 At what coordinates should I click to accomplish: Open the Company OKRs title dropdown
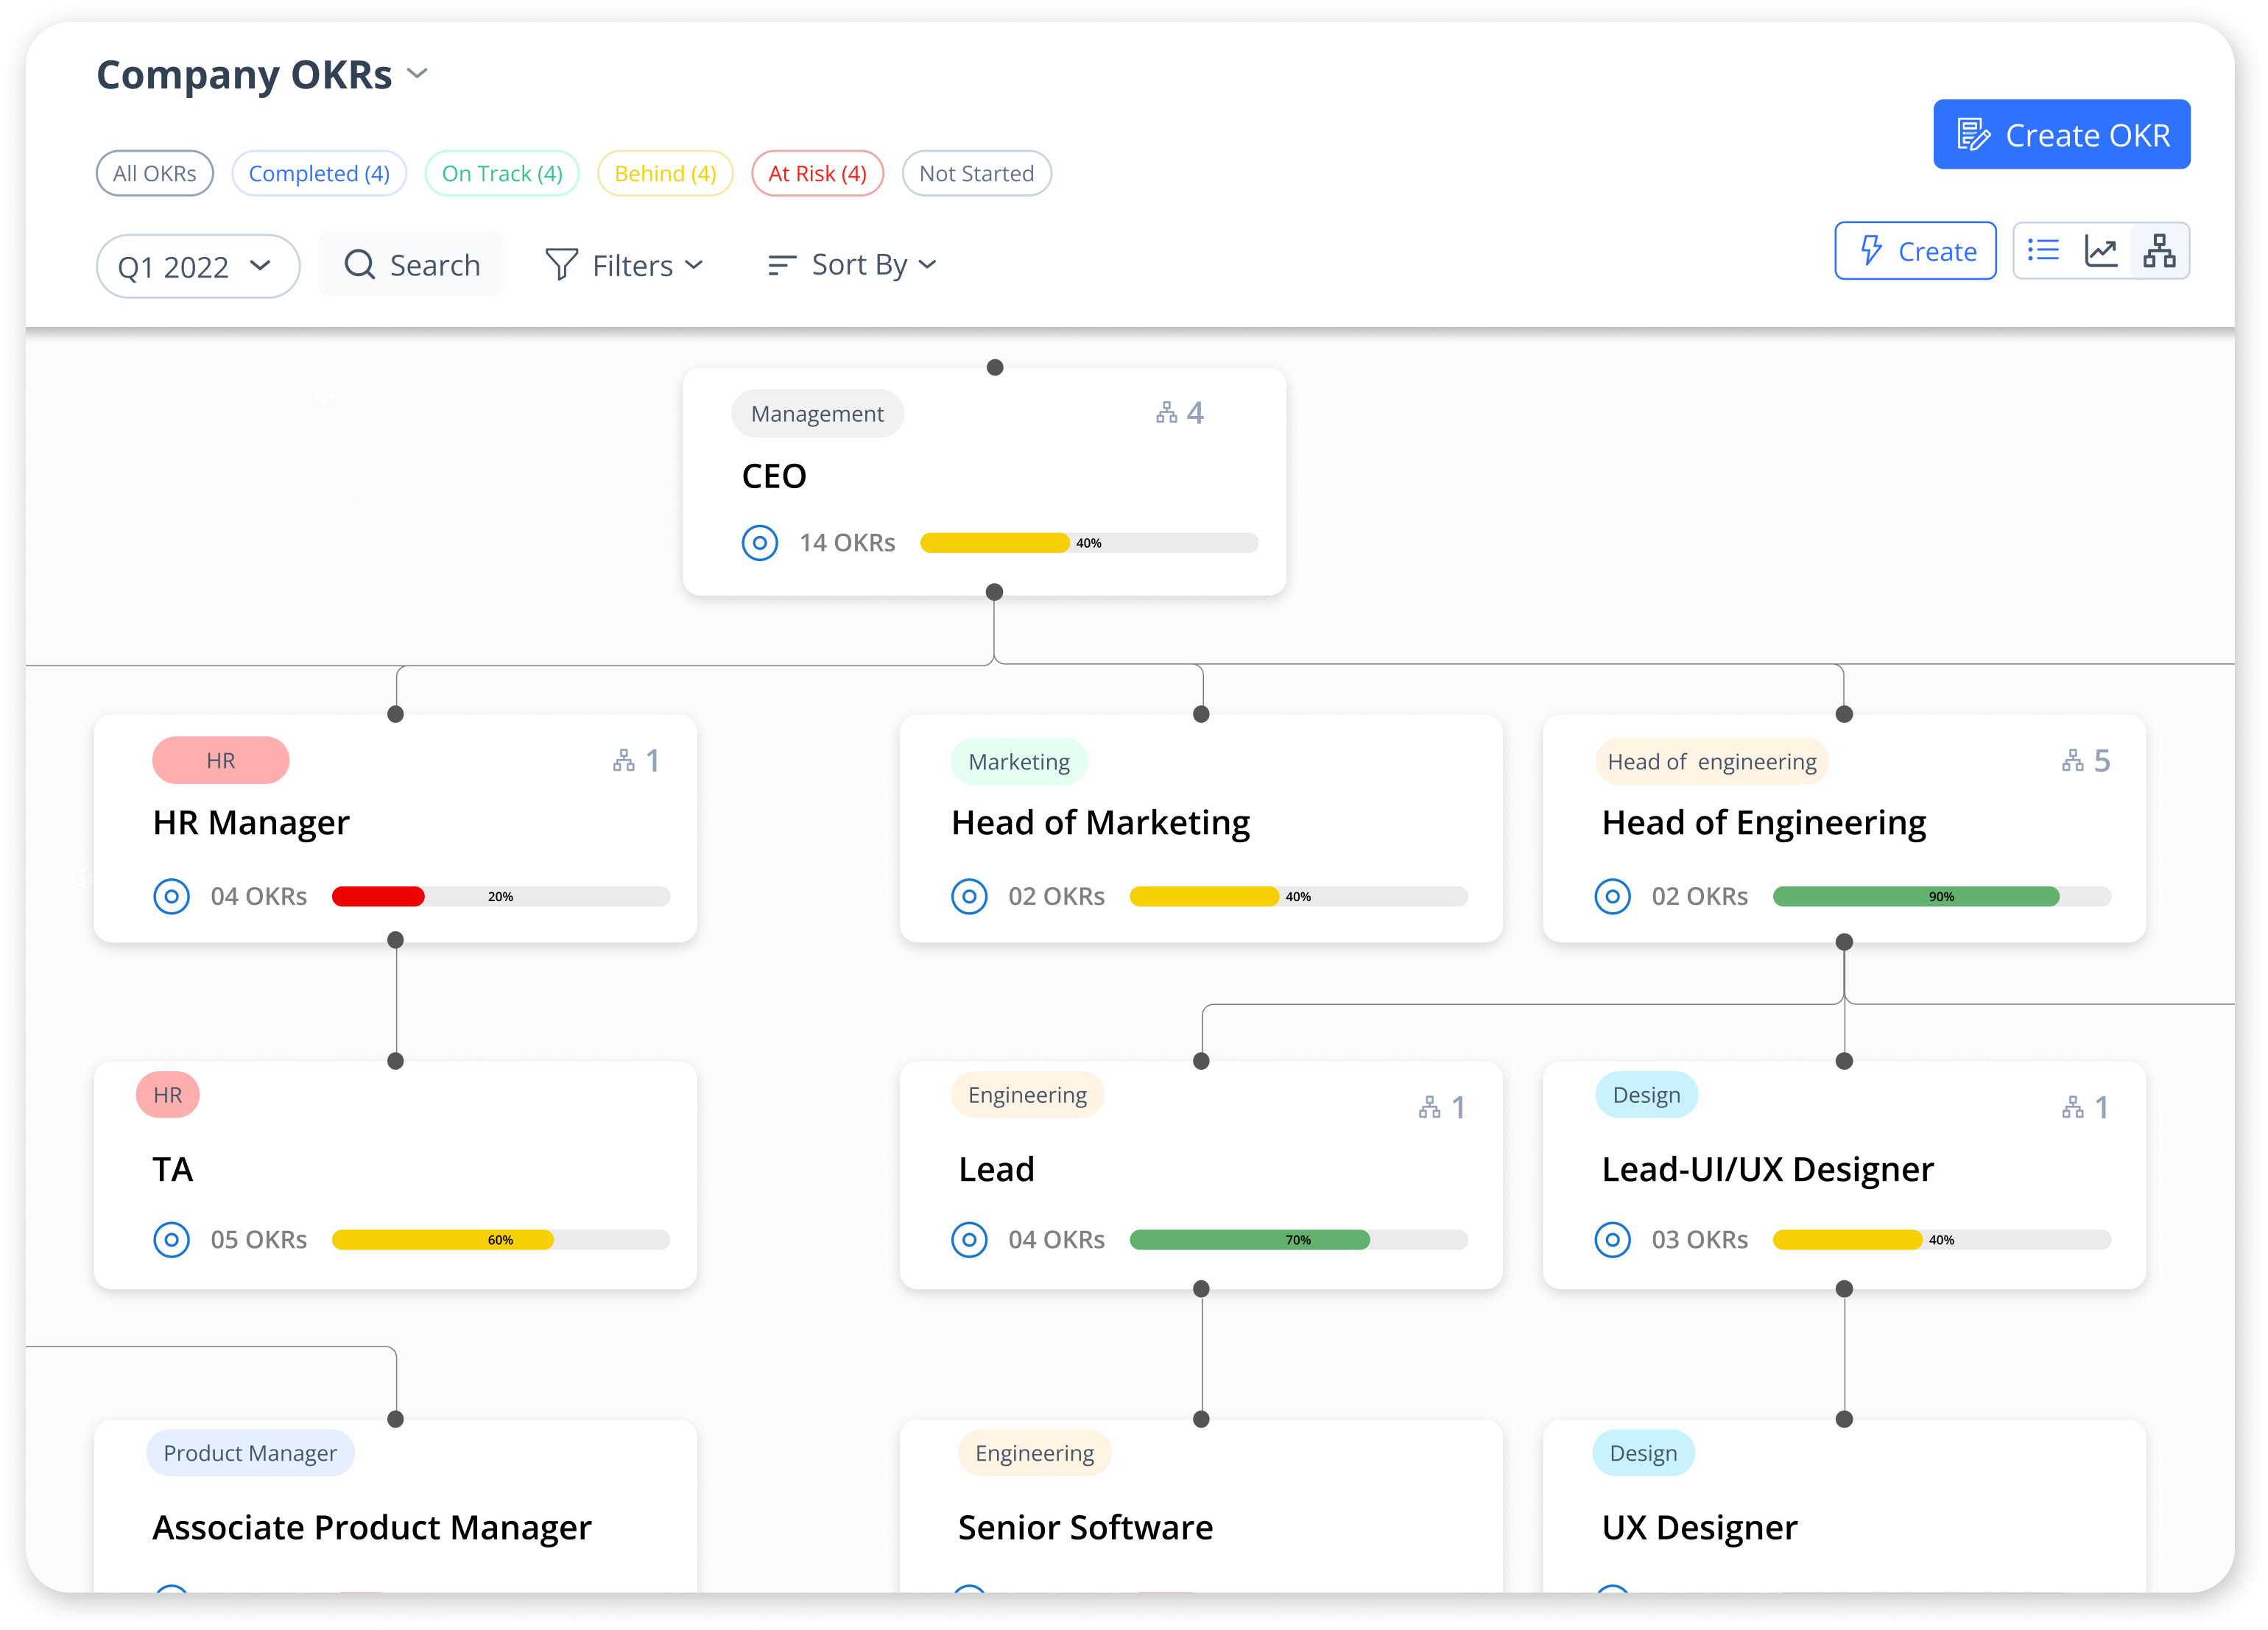click(x=417, y=72)
